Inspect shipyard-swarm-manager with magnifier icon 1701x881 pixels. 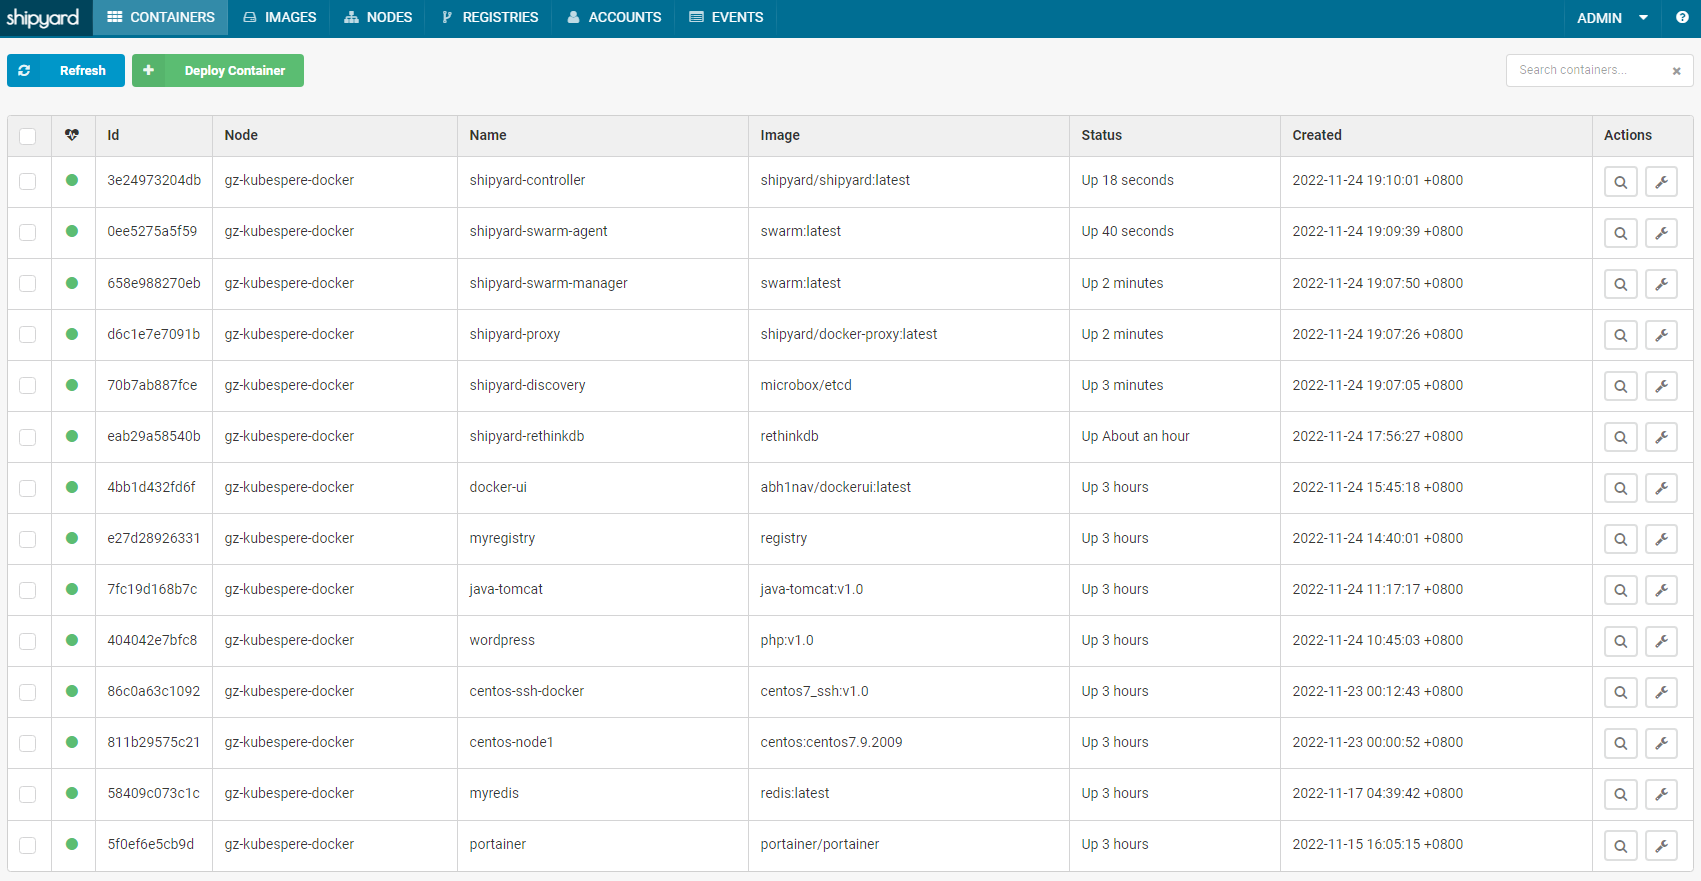1620,284
